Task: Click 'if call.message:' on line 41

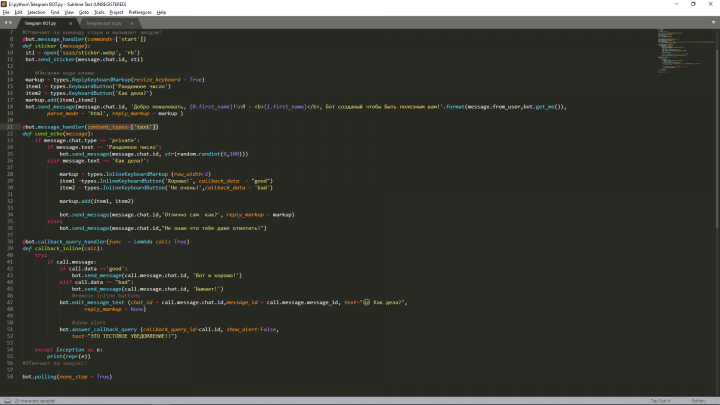Action: click(72, 262)
